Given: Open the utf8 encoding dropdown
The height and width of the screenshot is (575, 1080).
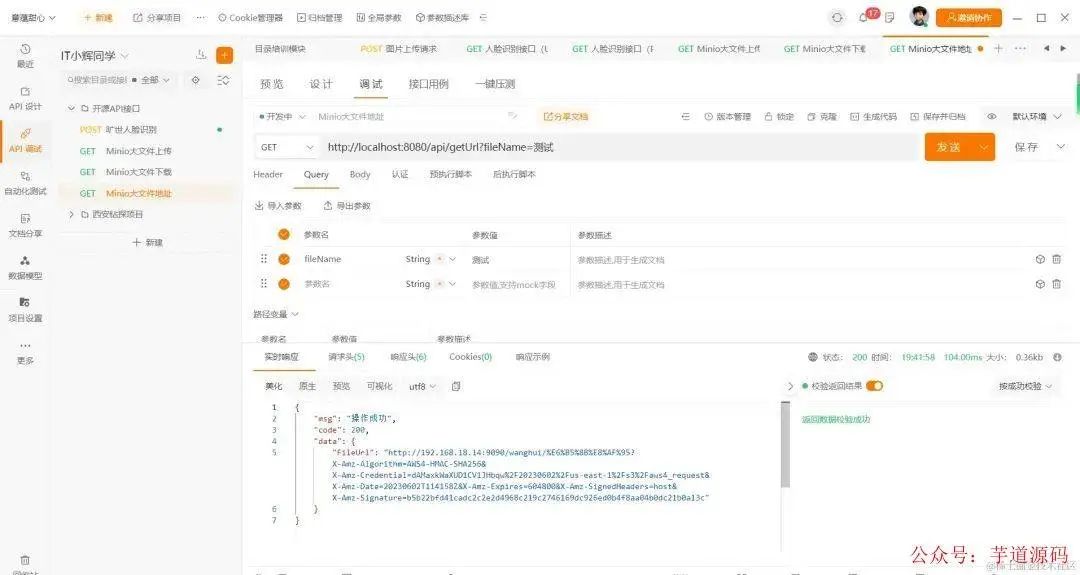Looking at the screenshot, I should [422, 386].
